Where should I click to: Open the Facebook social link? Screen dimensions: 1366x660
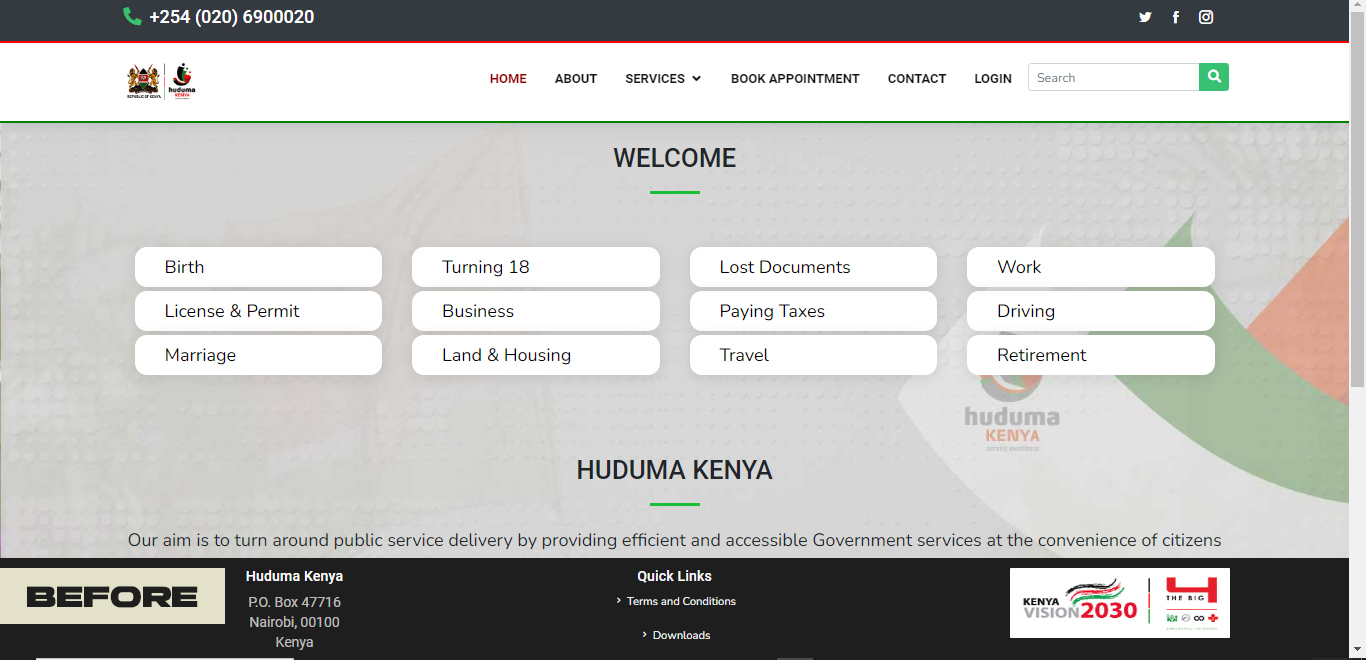pyautogui.click(x=1176, y=17)
